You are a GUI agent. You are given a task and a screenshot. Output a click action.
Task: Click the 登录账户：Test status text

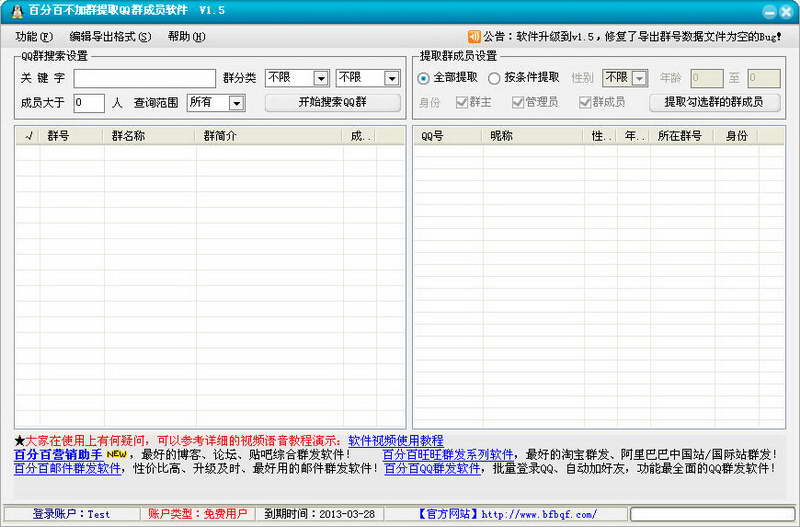[x=71, y=514]
